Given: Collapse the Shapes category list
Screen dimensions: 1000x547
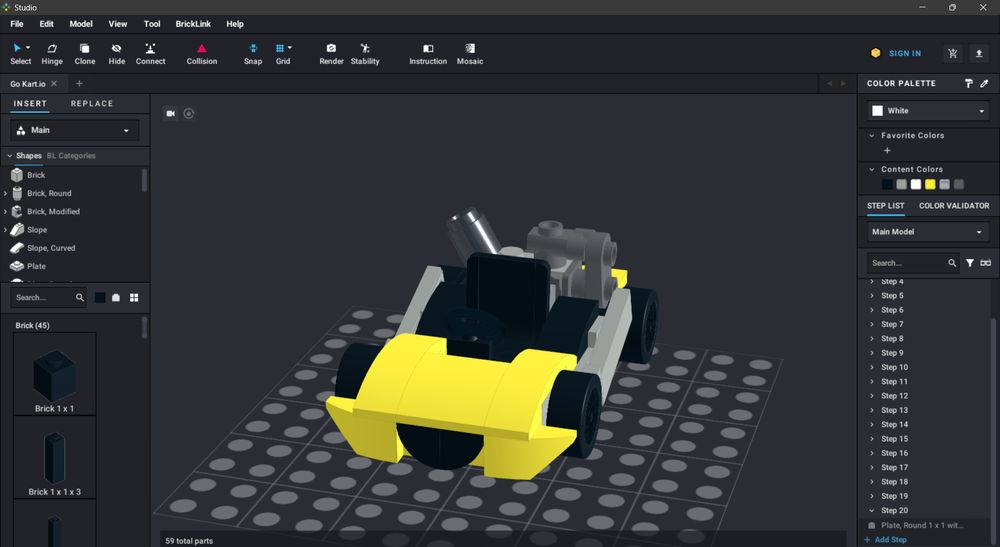Looking at the screenshot, I should (x=10, y=156).
